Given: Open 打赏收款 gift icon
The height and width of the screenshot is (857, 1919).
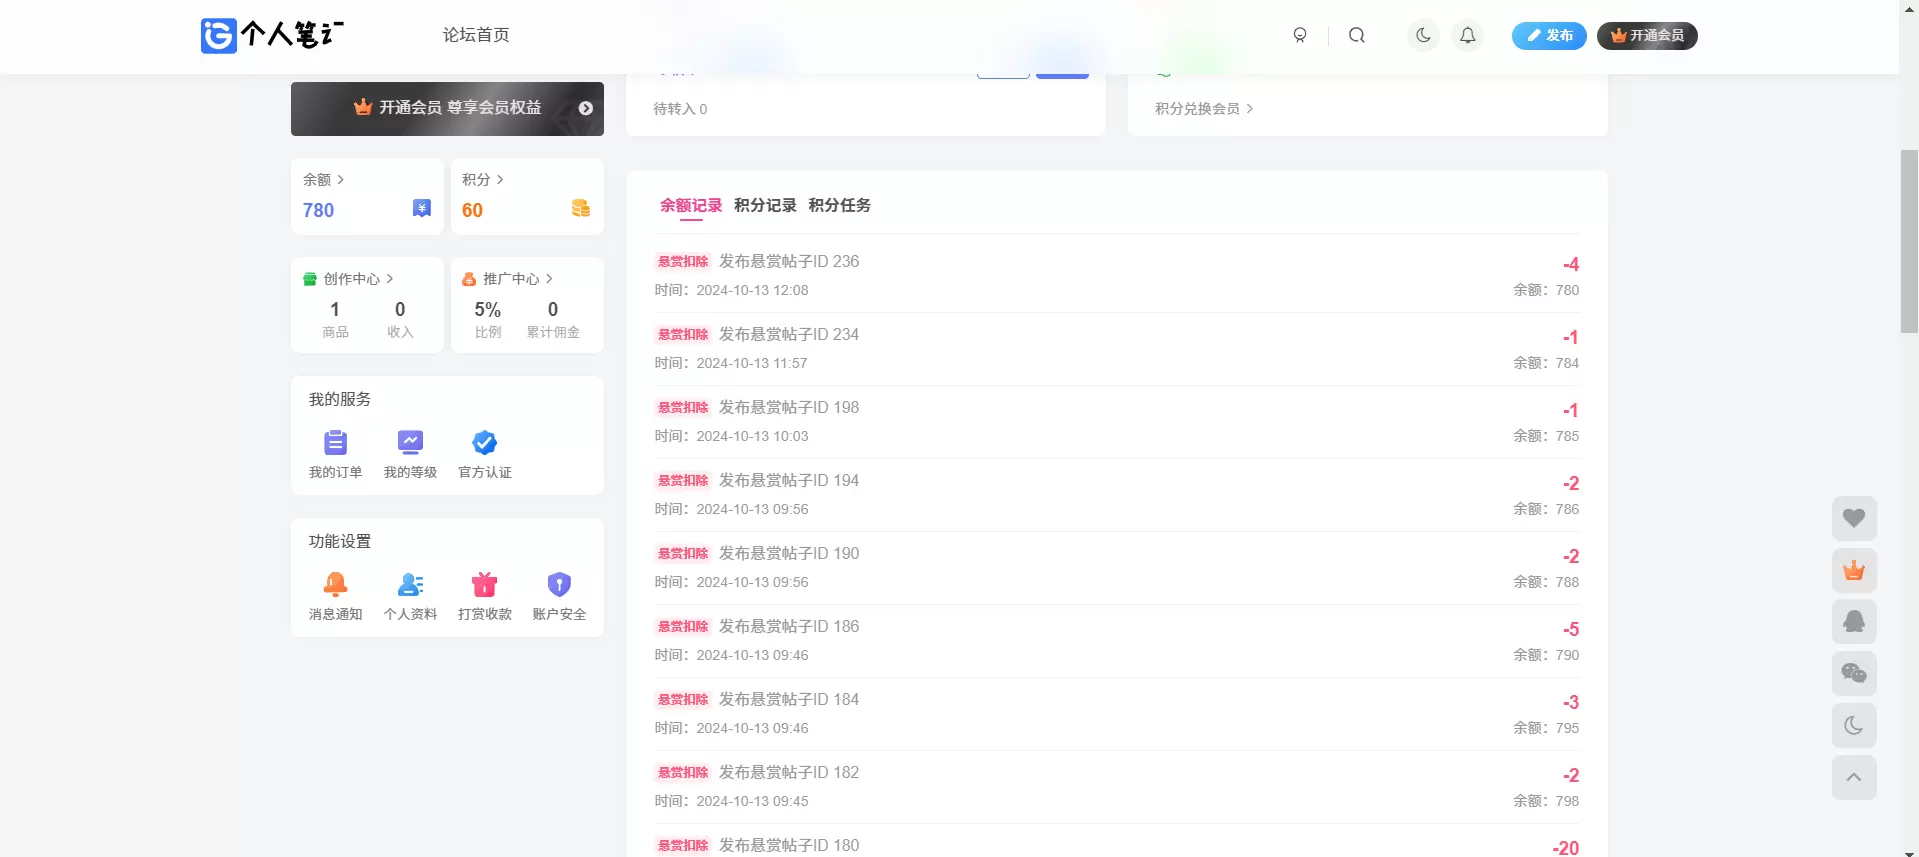Looking at the screenshot, I should pyautogui.click(x=485, y=584).
